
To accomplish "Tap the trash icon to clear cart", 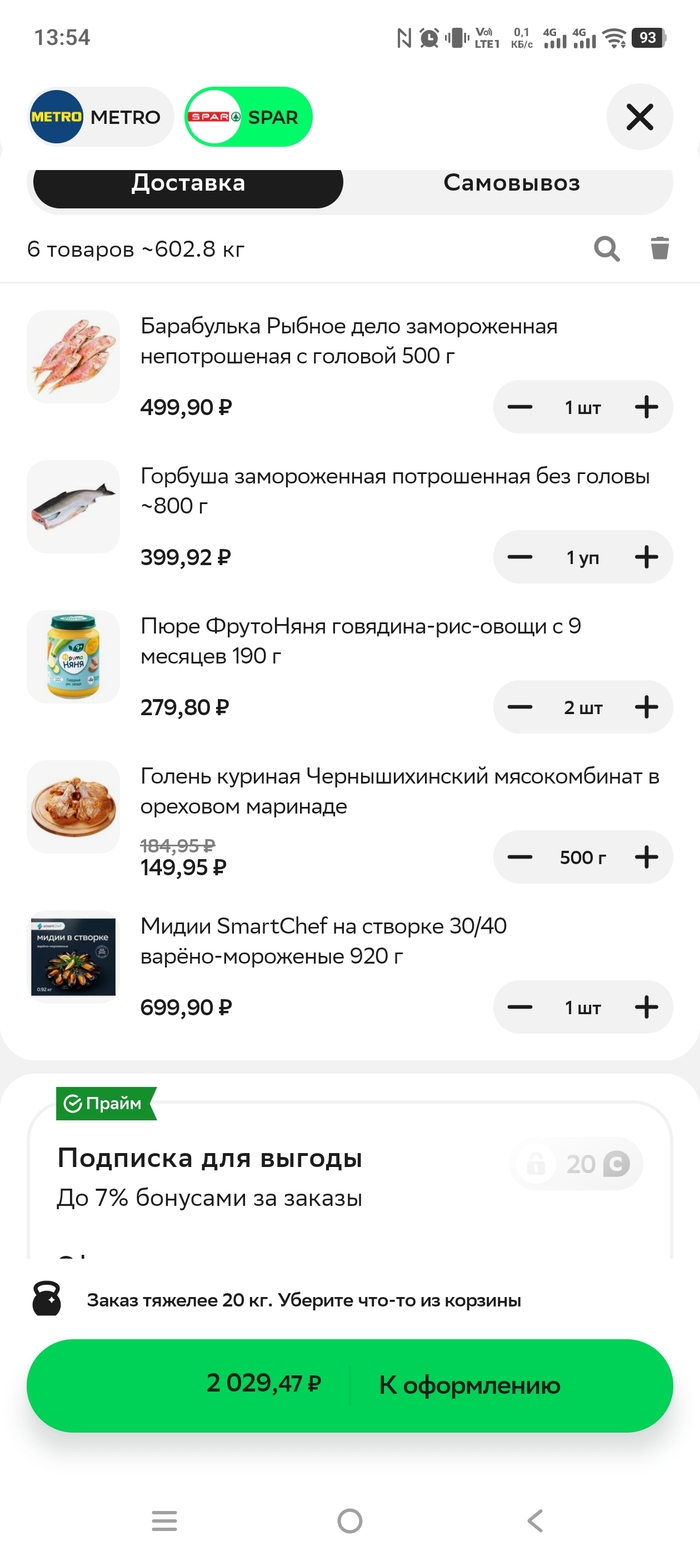I will (660, 249).
